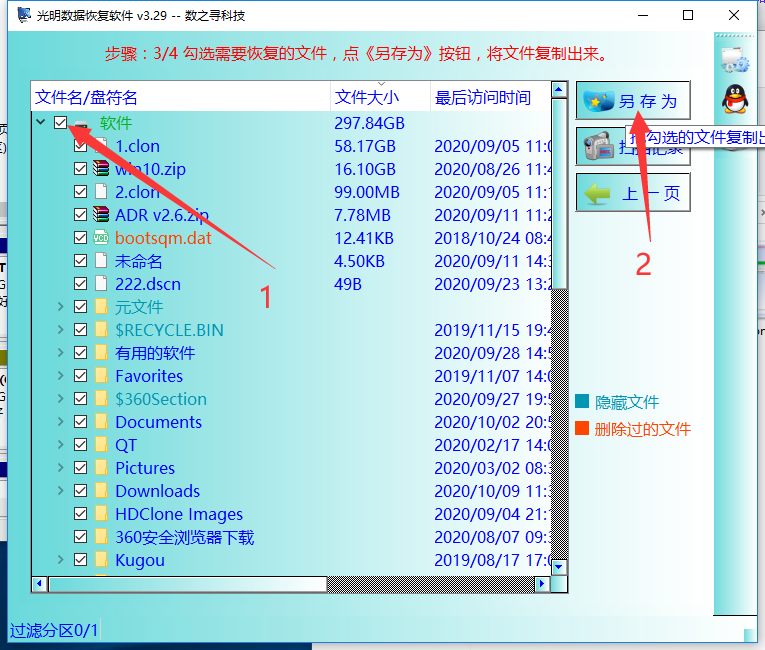Click the archive icon of ADR v2.6.zip
This screenshot has height=650, width=765.
click(x=101, y=214)
